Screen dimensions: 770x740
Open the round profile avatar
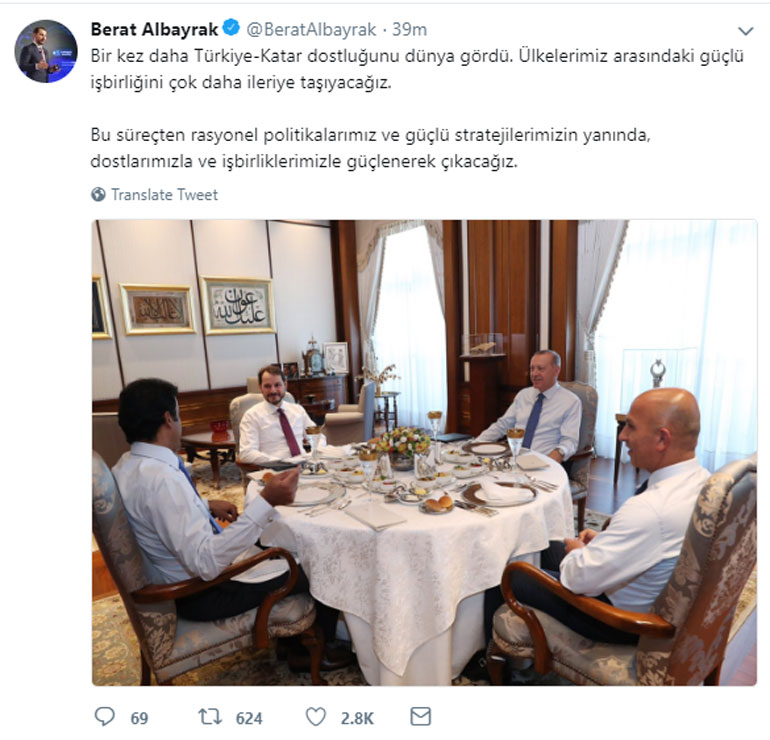[x=46, y=51]
